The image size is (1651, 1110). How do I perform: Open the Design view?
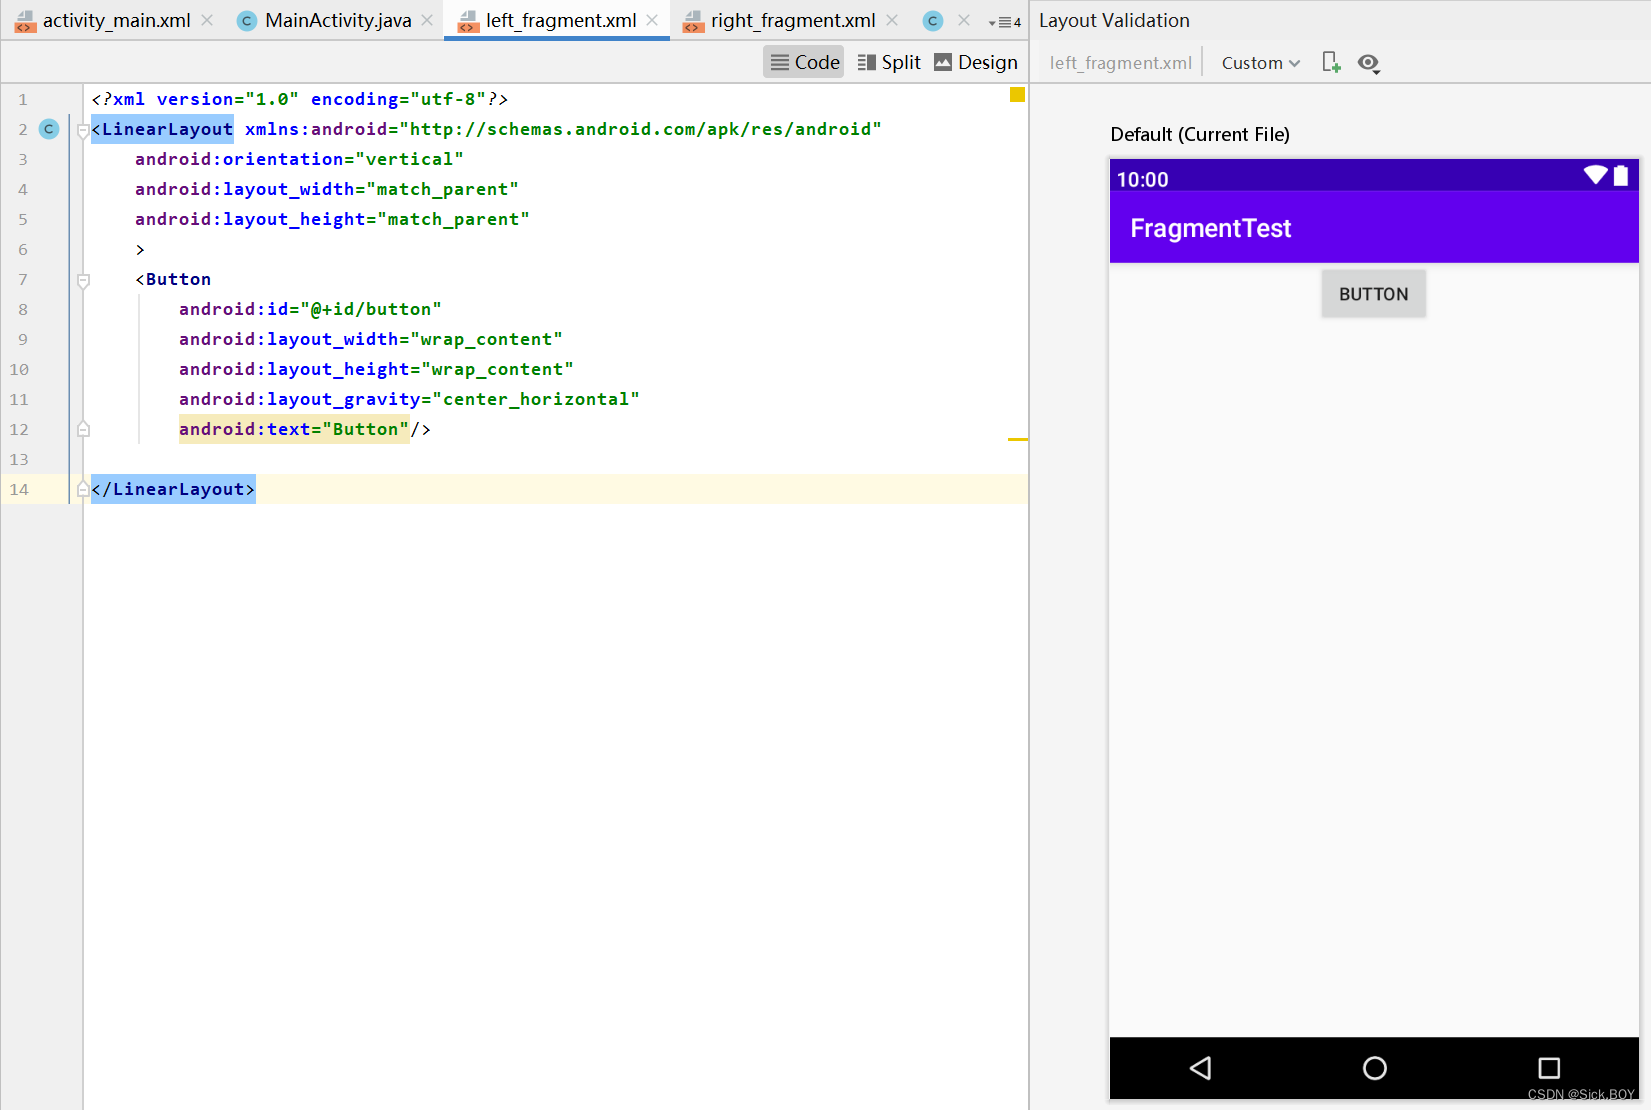[976, 61]
